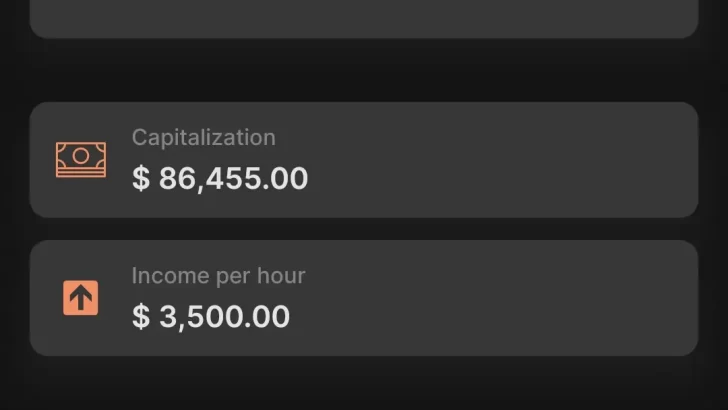Click the dollar sign before 3,500.00

(141, 317)
